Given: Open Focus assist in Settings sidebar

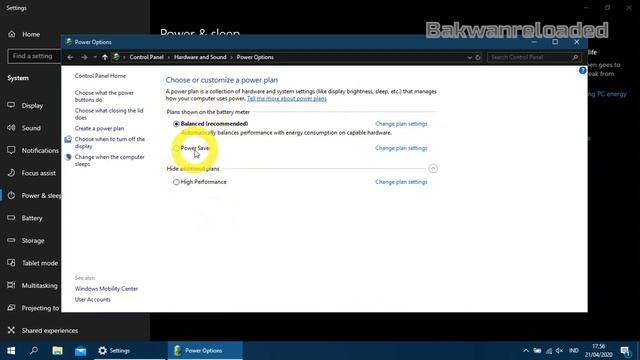Looking at the screenshot, I should (x=31, y=173).
